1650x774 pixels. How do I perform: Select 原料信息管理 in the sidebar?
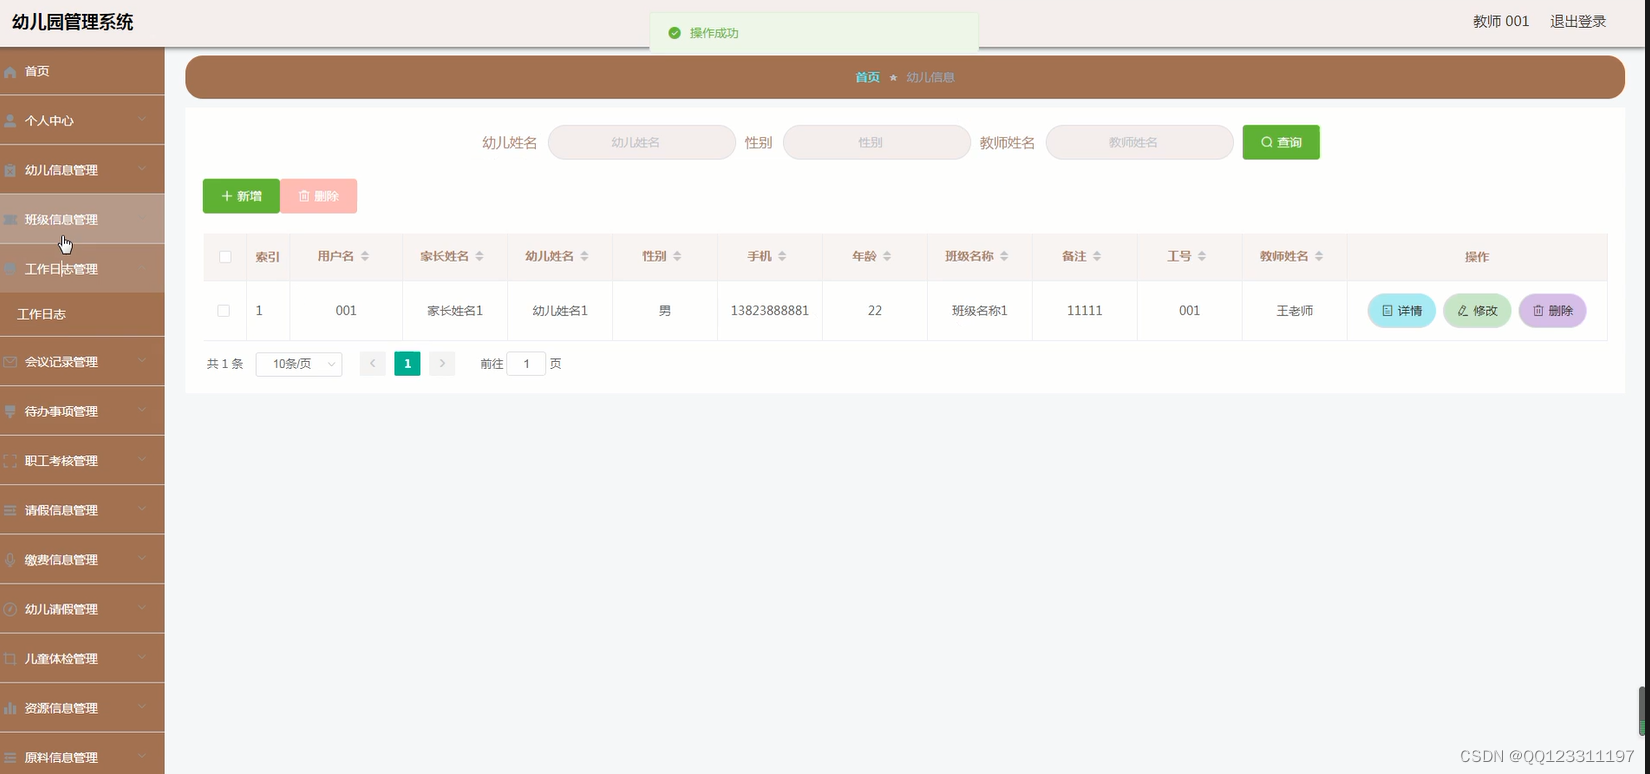pyautogui.click(x=82, y=756)
